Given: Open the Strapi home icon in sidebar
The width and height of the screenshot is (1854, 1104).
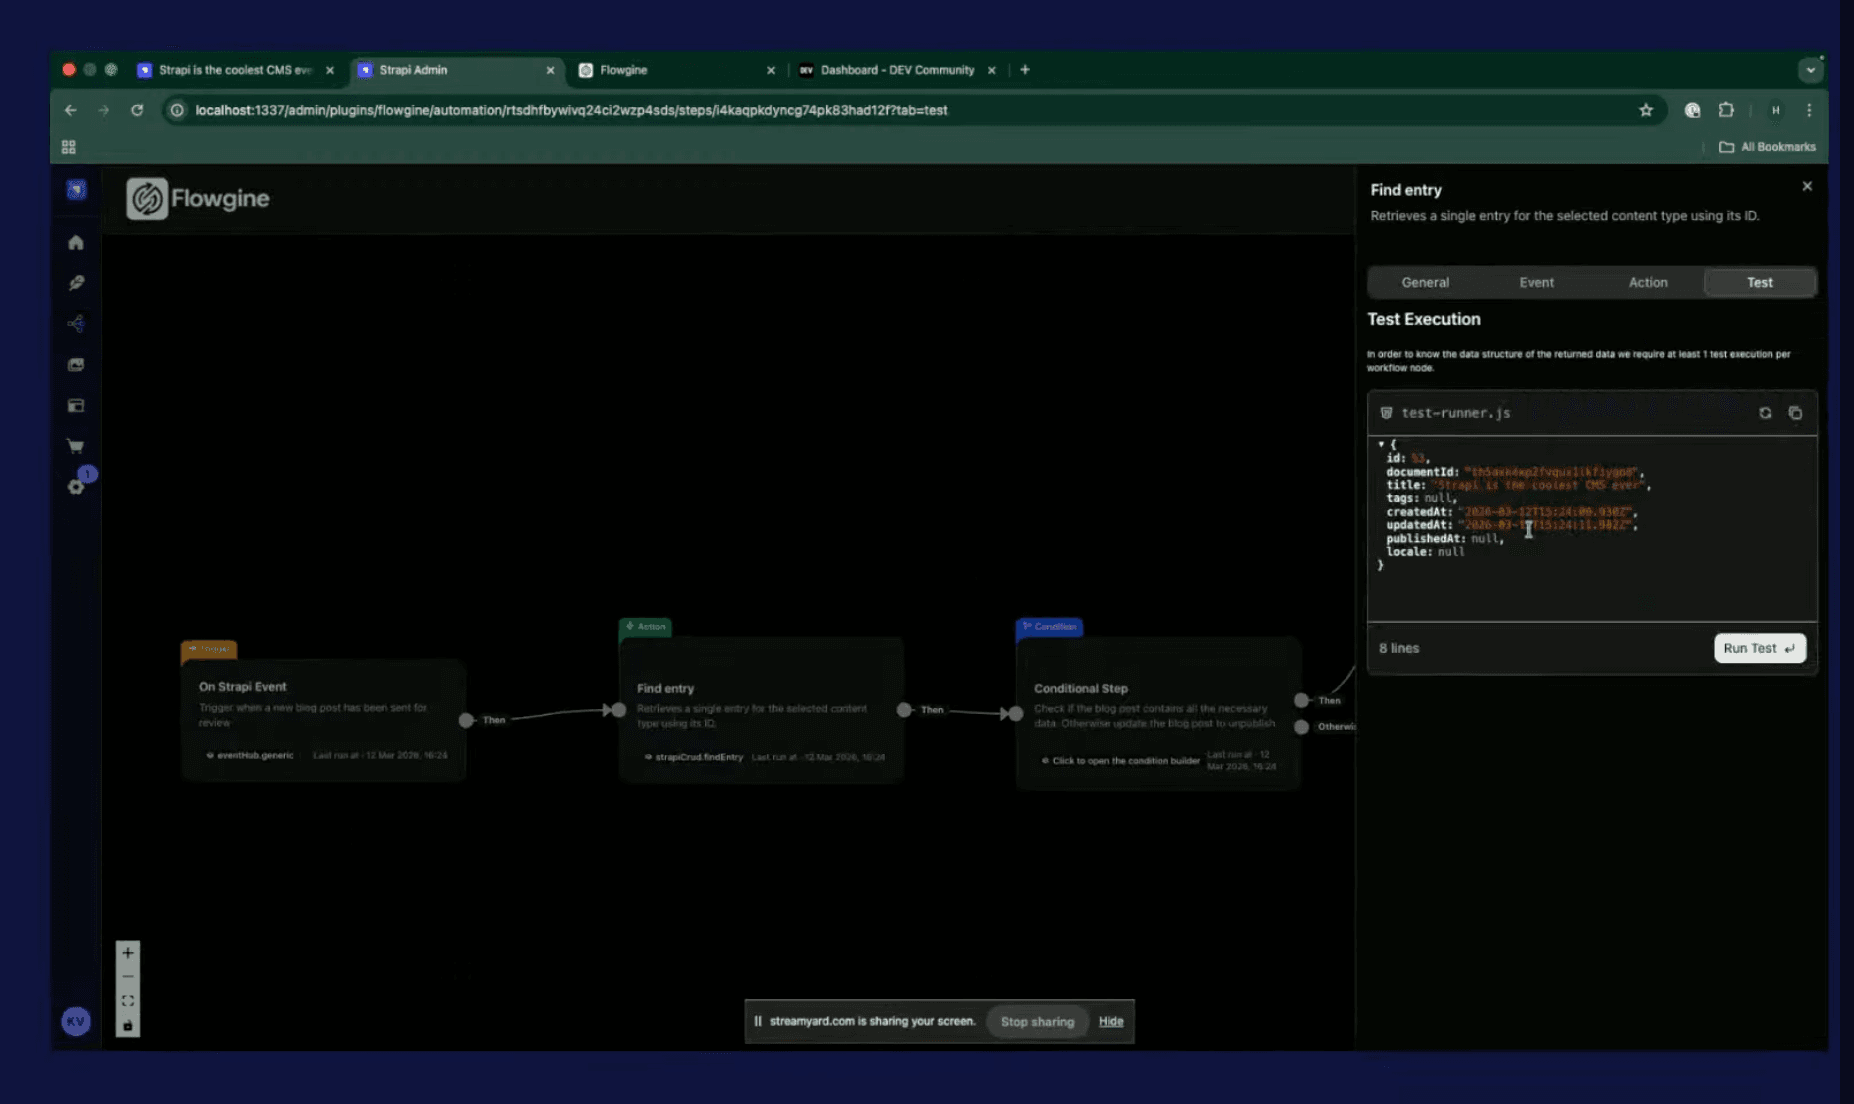Looking at the screenshot, I should [76, 242].
